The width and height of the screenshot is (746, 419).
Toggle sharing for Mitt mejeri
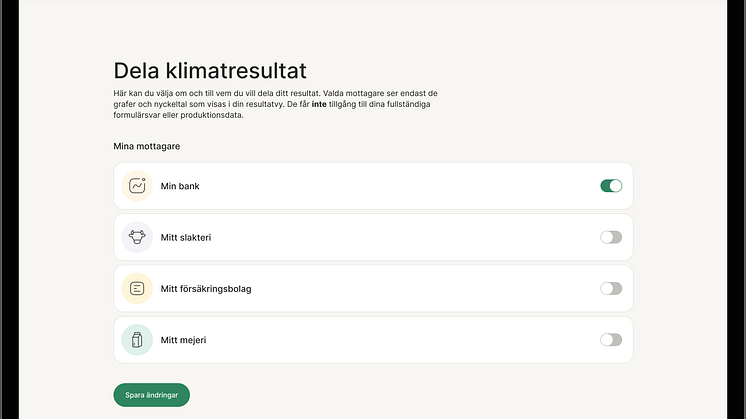(611, 340)
